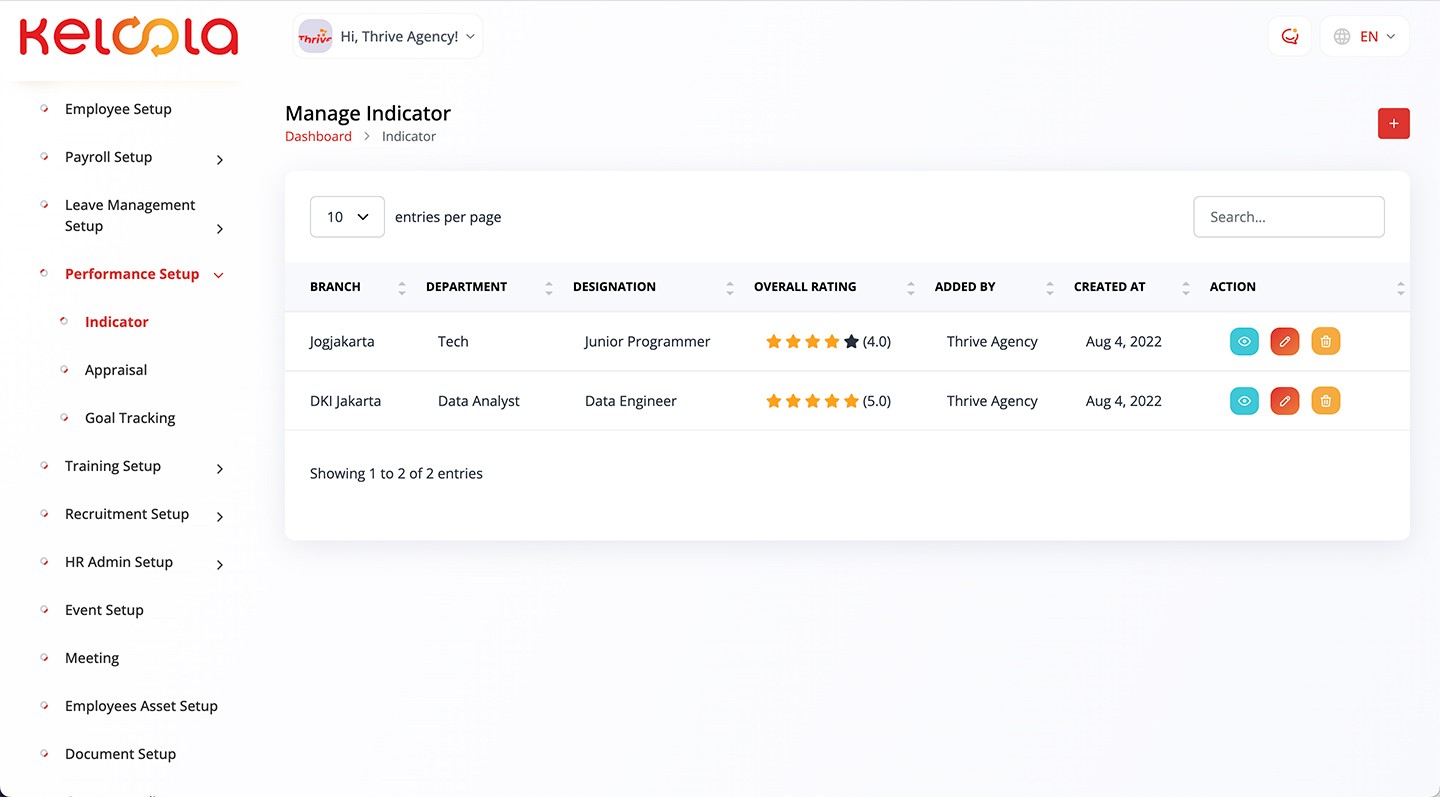View the DKI Jakarta indicator via eye icon
This screenshot has height=797, width=1440.
point(1244,401)
